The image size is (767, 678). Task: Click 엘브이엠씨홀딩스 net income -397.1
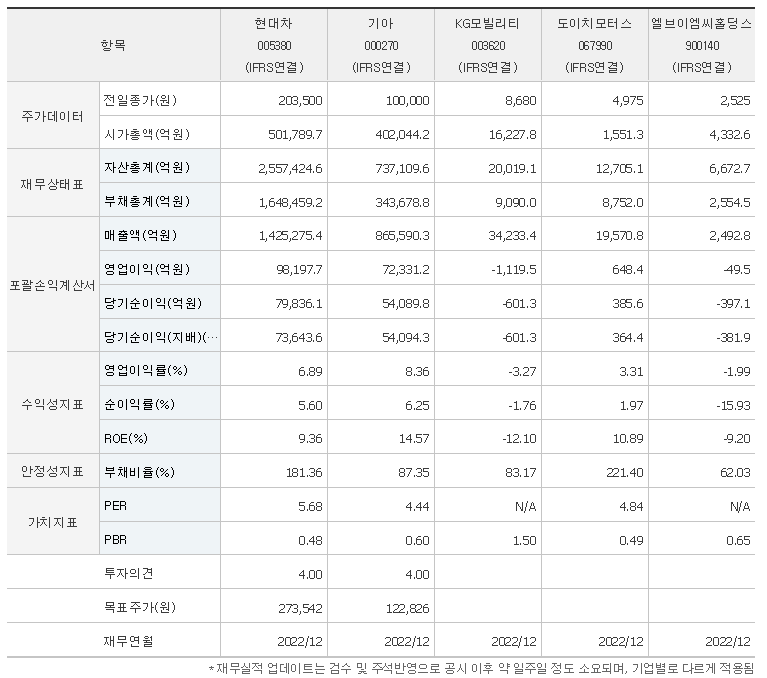pyautogui.click(x=733, y=304)
